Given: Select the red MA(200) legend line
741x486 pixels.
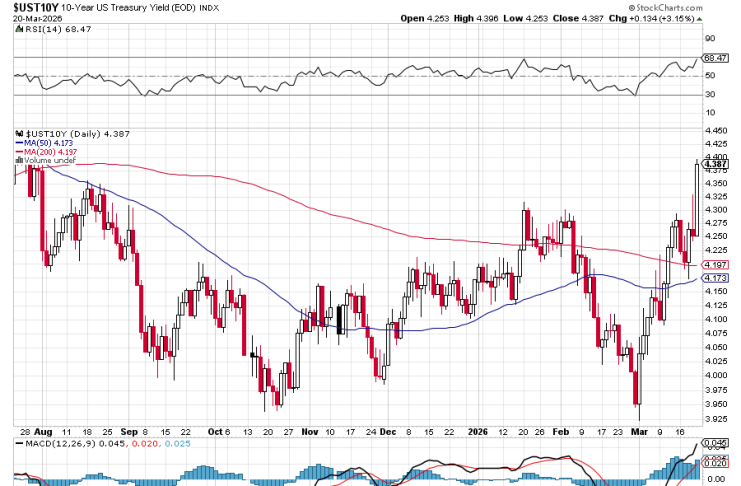Looking at the screenshot, I should [x=20, y=152].
